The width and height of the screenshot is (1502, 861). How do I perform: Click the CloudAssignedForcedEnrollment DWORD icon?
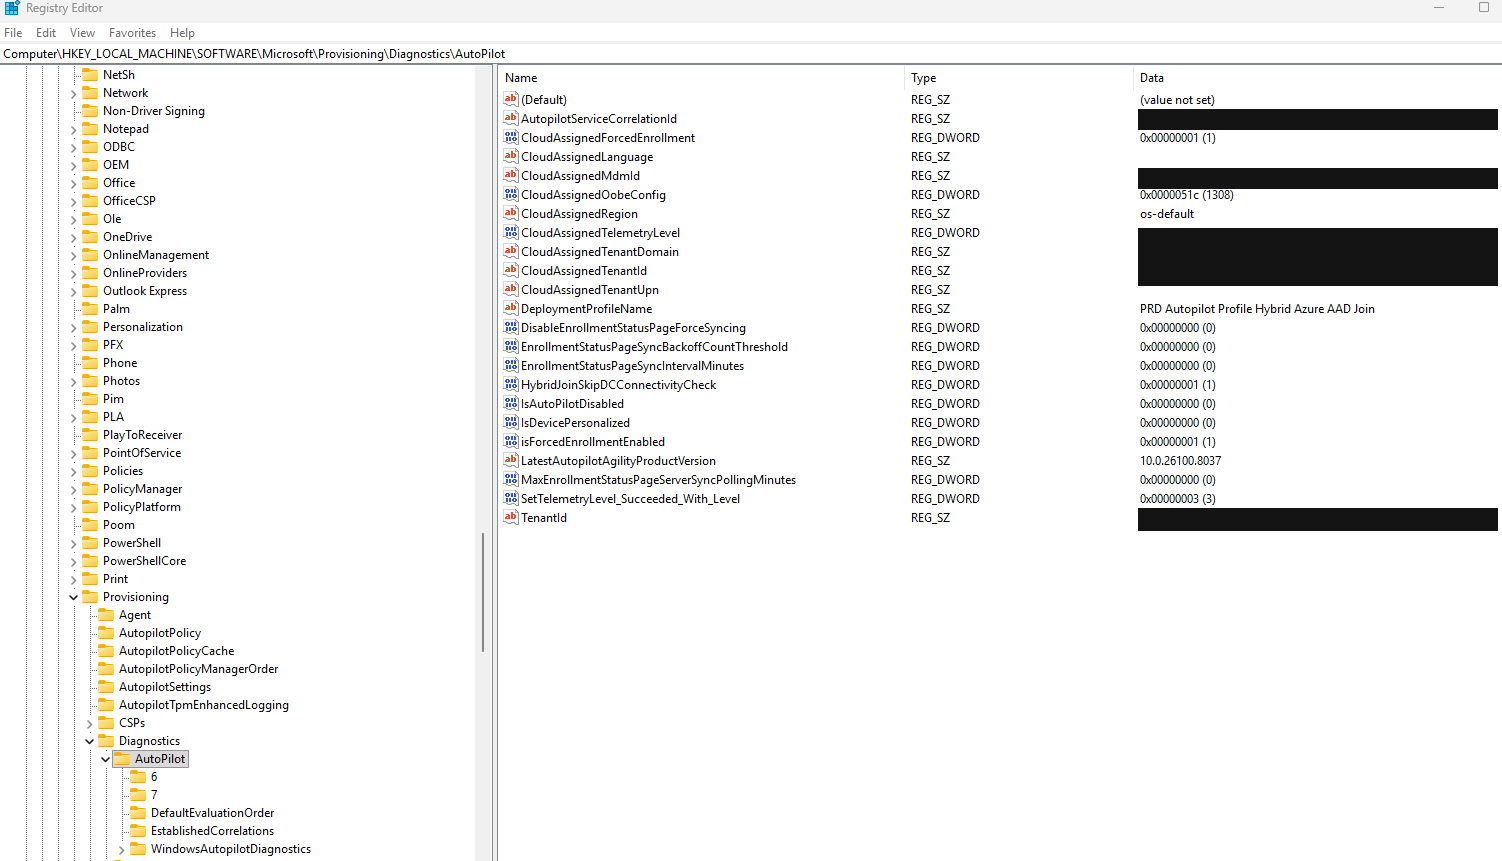511,137
